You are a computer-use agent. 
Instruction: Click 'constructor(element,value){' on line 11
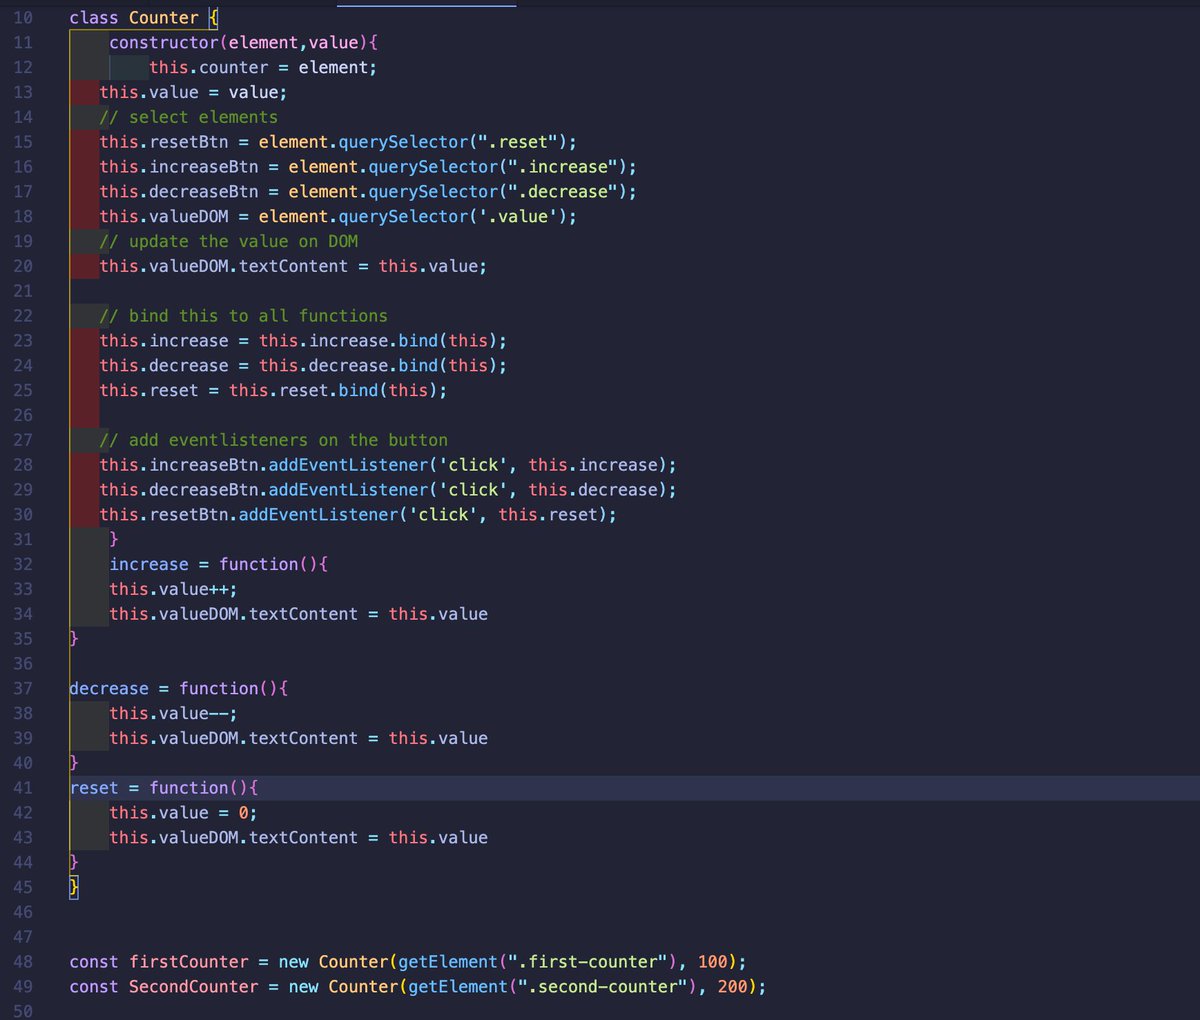(x=244, y=43)
